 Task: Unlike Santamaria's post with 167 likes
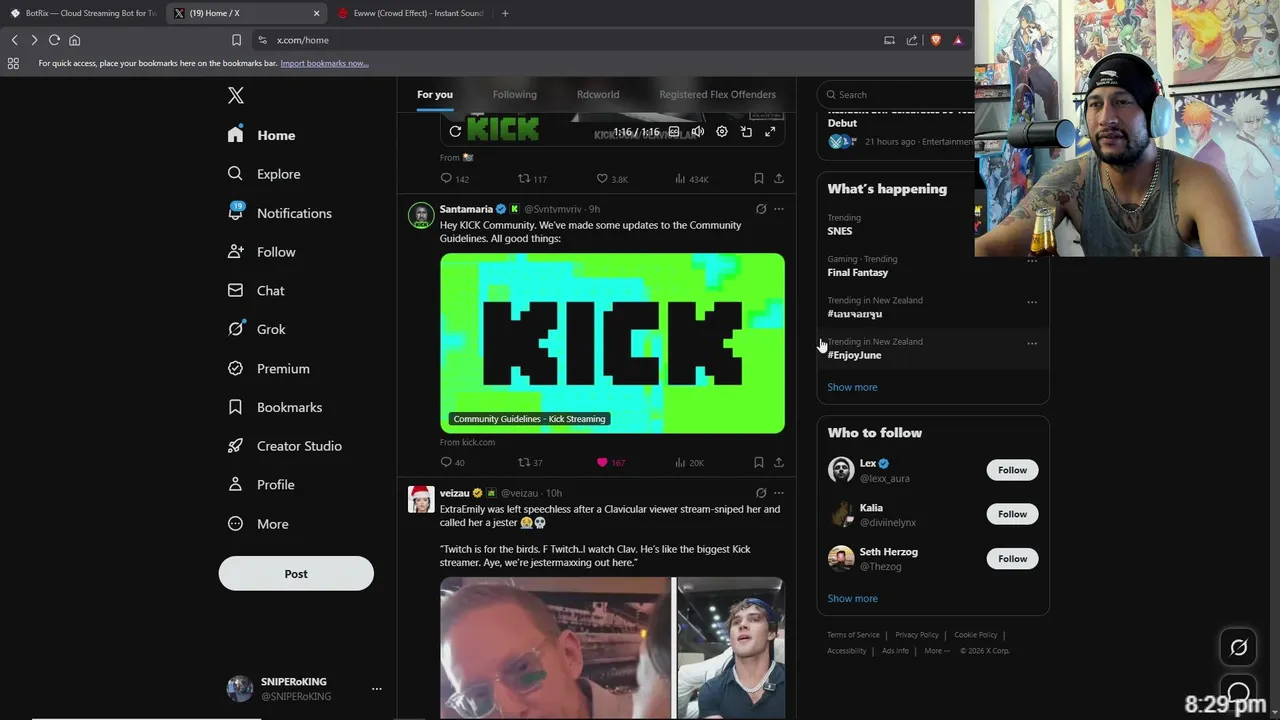click(x=611, y=462)
